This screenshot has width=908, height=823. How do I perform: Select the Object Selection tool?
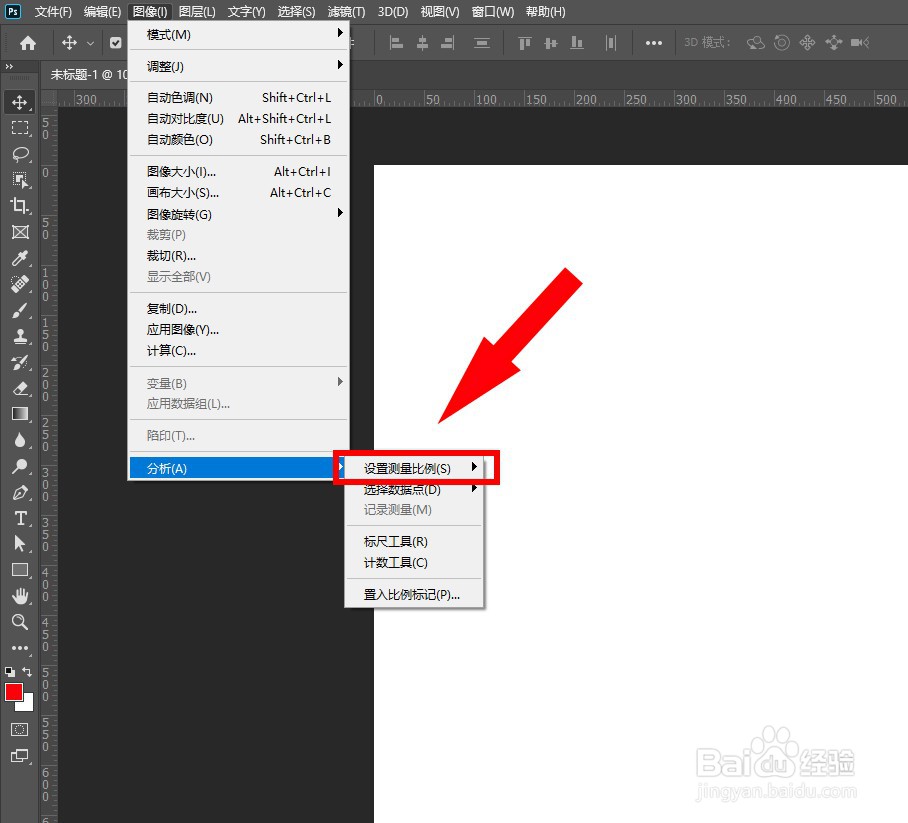20,180
